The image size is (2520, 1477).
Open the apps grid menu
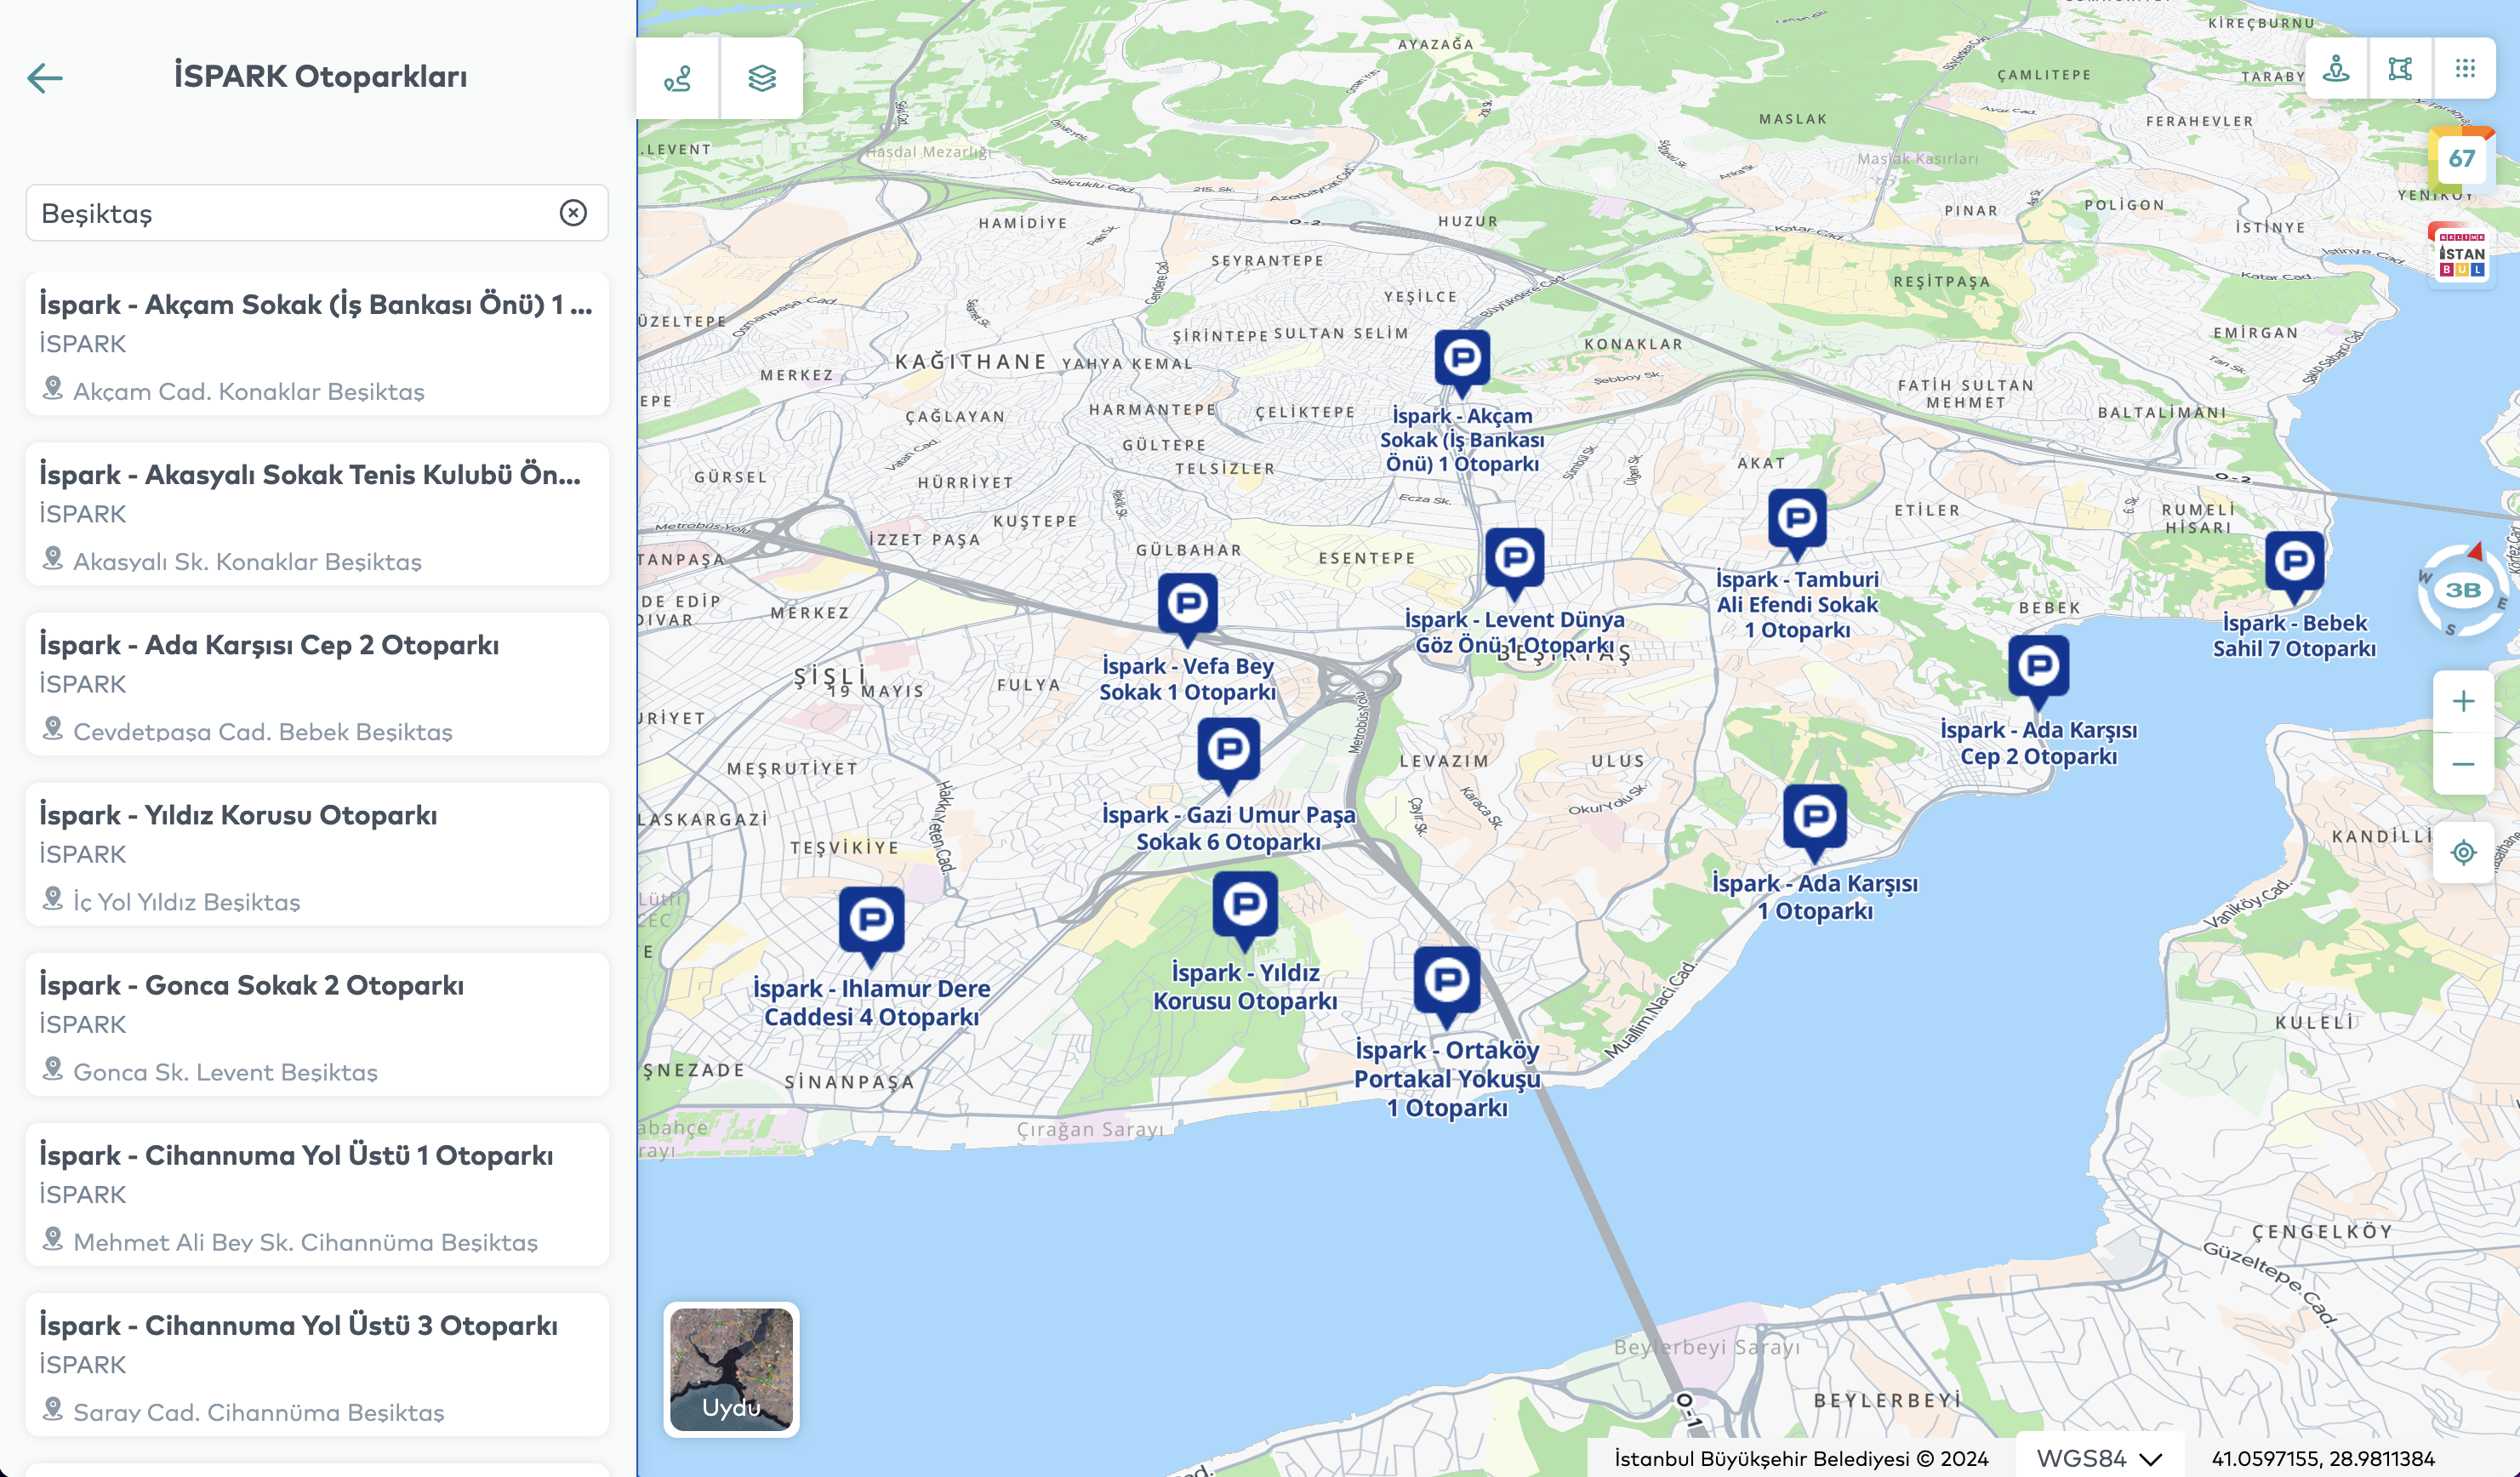[2465, 69]
